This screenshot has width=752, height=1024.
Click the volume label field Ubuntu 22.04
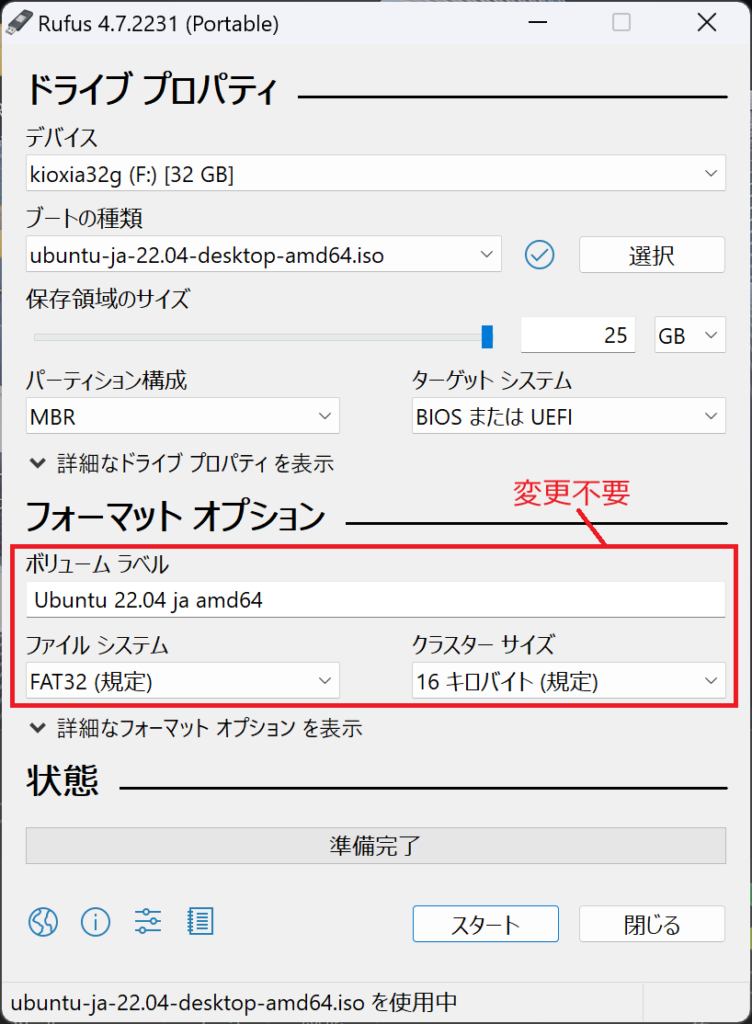pyautogui.click(x=376, y=600)
